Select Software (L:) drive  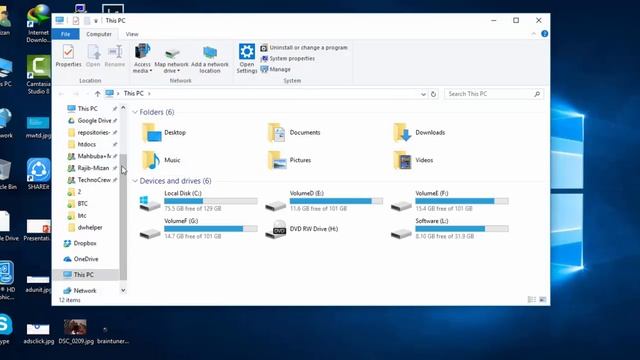click(x=450, y=229)
